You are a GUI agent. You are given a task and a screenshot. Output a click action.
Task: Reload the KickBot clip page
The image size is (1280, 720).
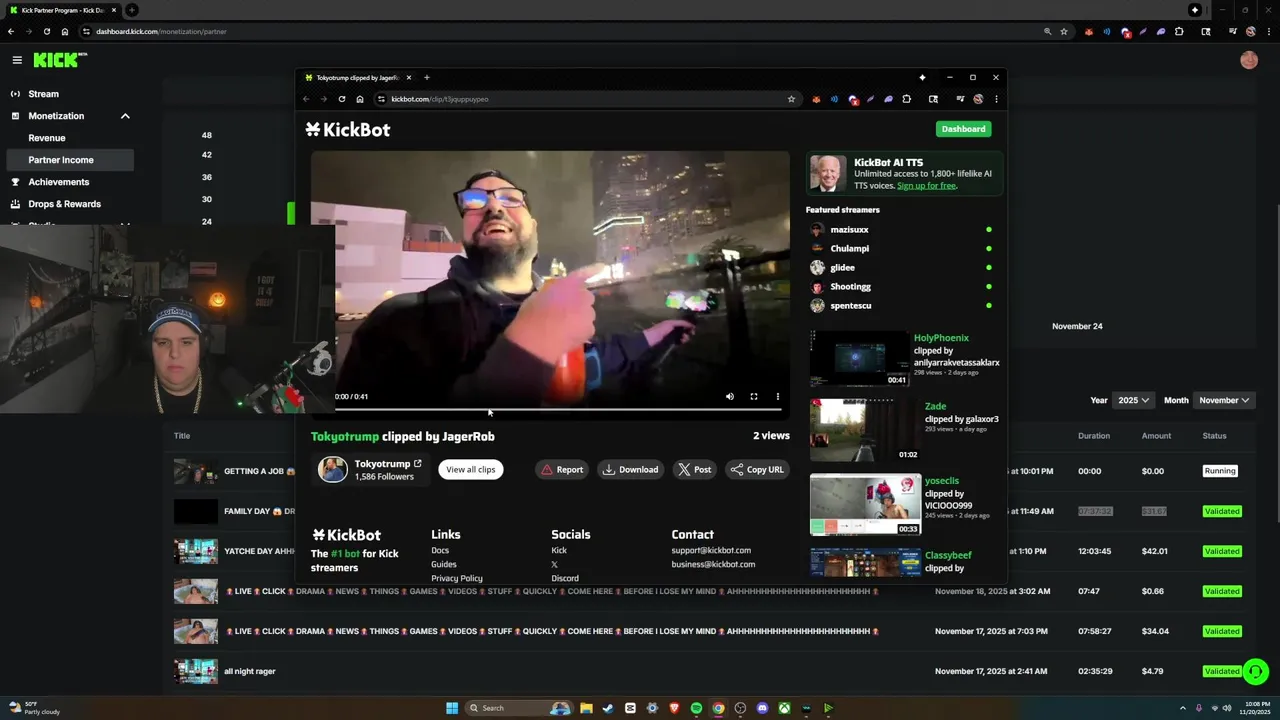pos(342,99)
